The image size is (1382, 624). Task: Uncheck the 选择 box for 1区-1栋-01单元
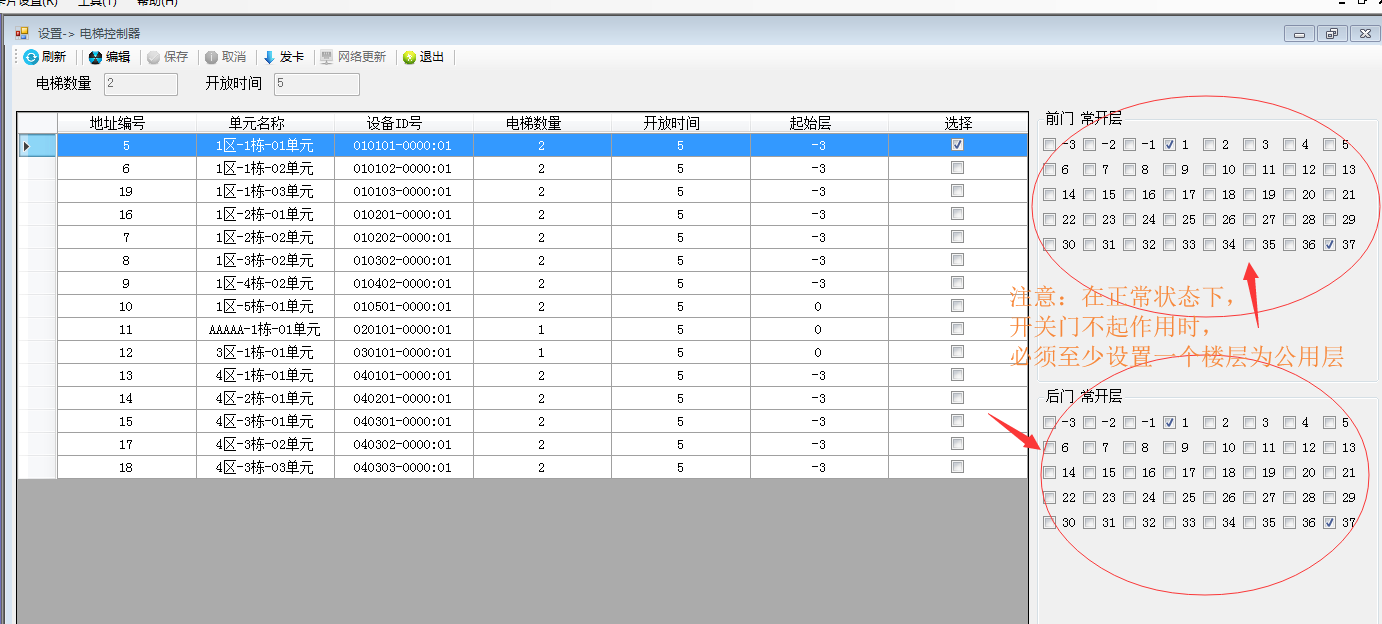(958, 145)
